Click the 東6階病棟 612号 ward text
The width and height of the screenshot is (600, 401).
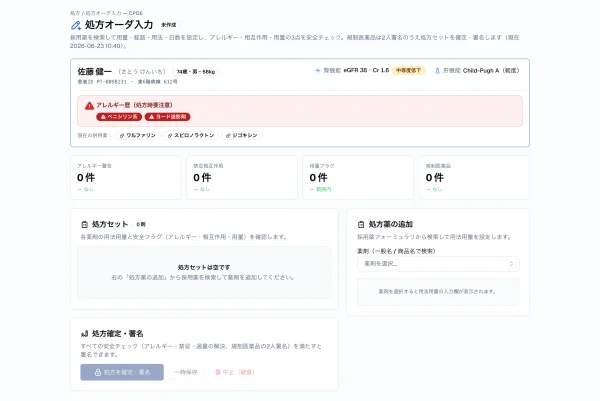pos(157,82)
